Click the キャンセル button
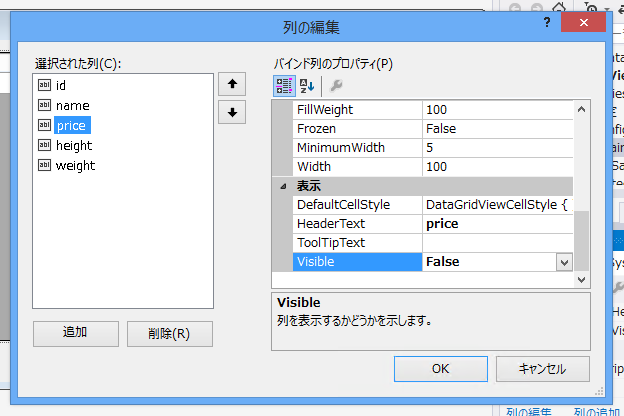The height and width of the screenshot is (416, 624). click(x=543, y=369)
